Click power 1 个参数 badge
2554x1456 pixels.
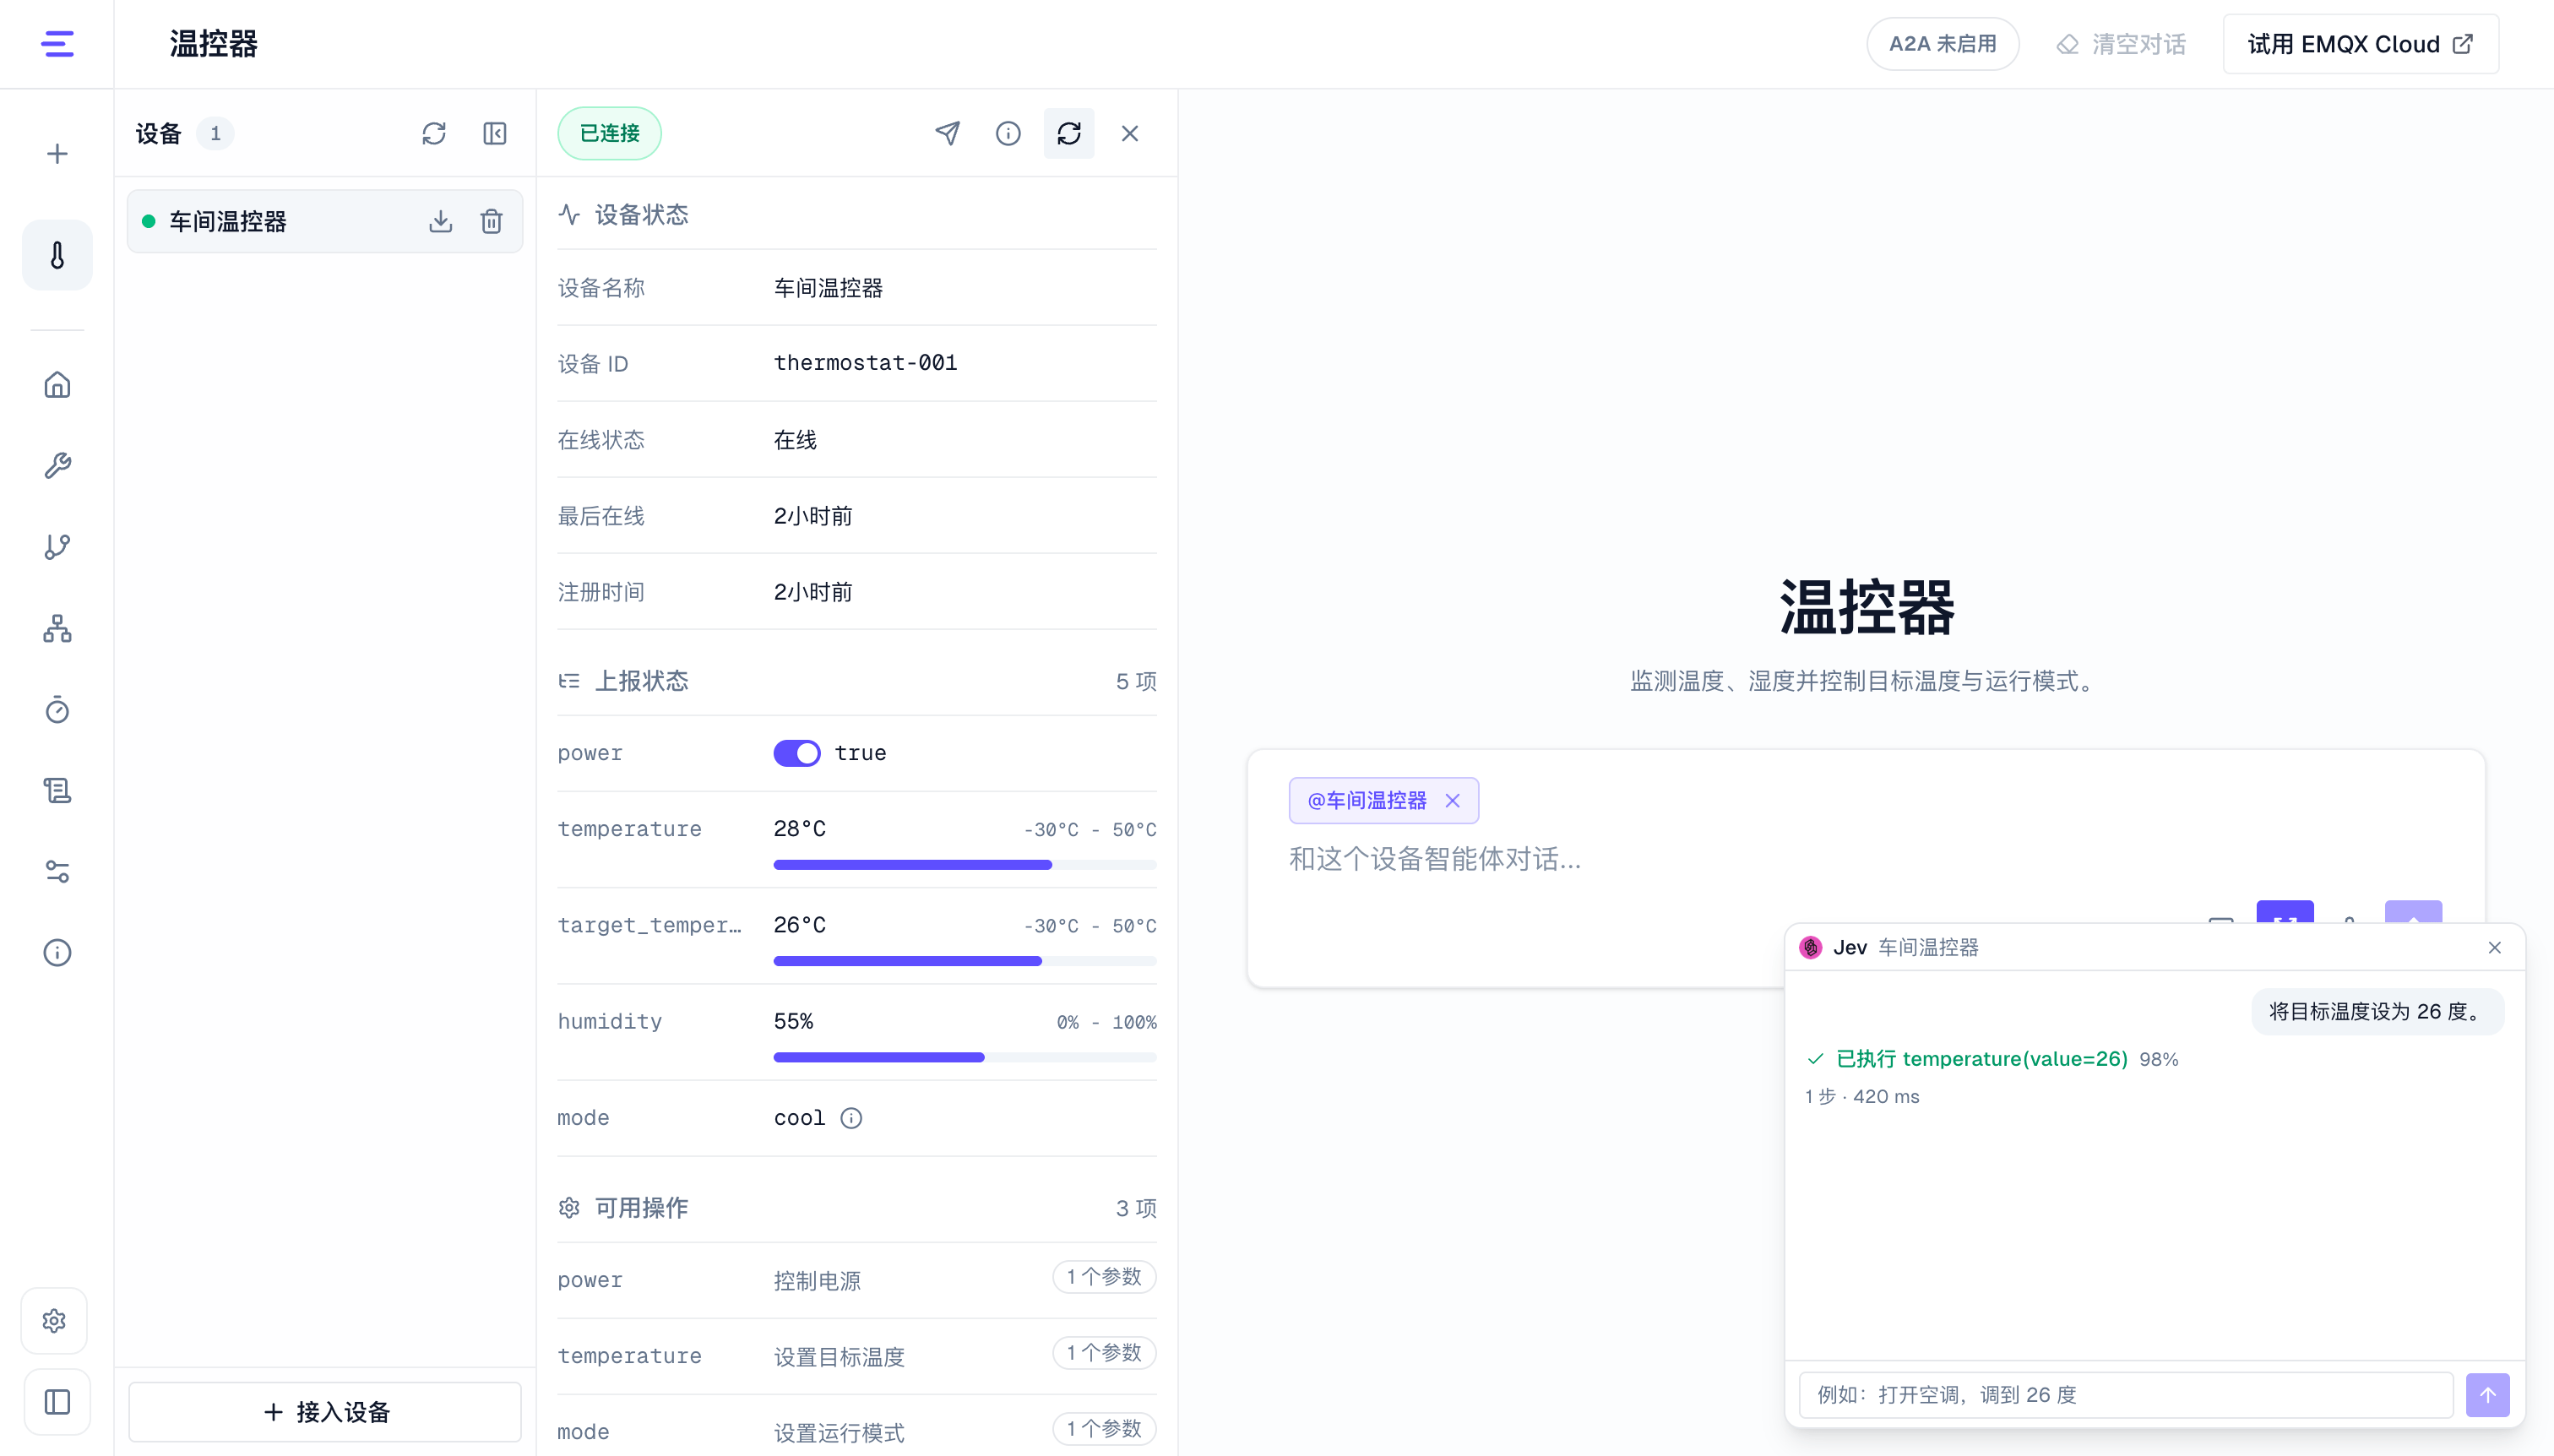1104,1277
